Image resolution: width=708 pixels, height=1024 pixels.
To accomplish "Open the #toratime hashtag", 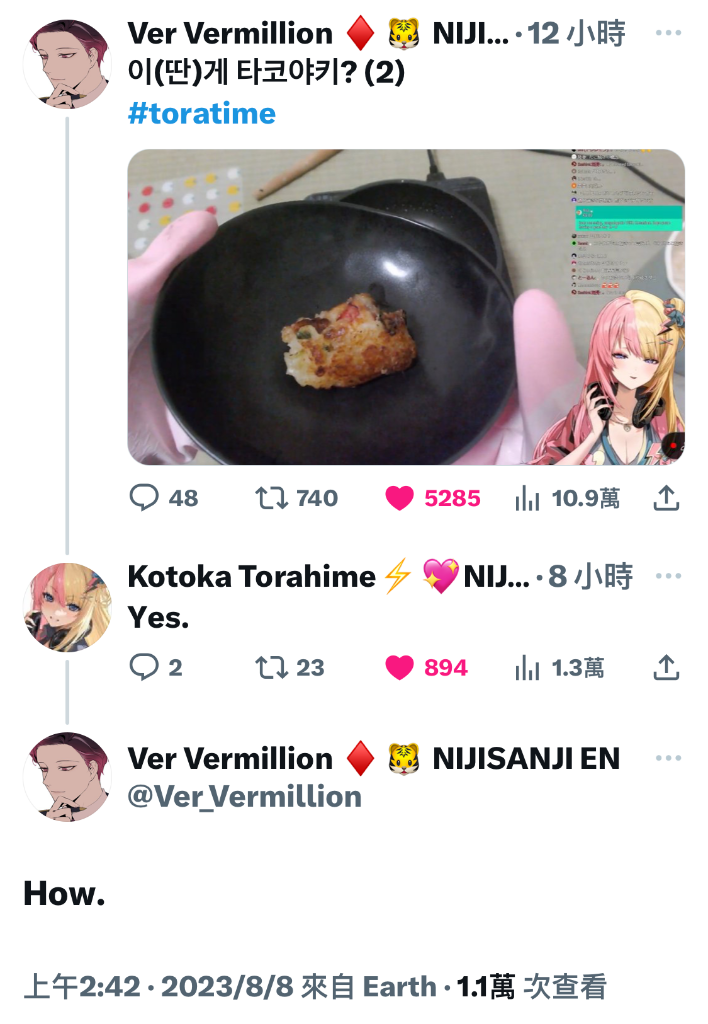I will click(x=202, y=114).
